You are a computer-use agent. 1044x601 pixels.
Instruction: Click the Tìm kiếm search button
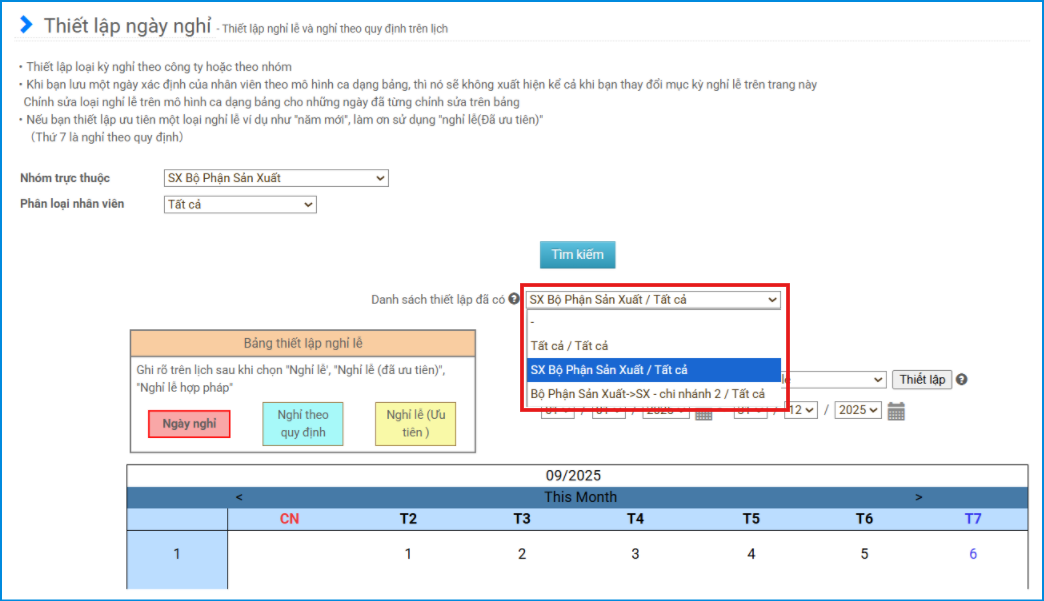point(577,254)
